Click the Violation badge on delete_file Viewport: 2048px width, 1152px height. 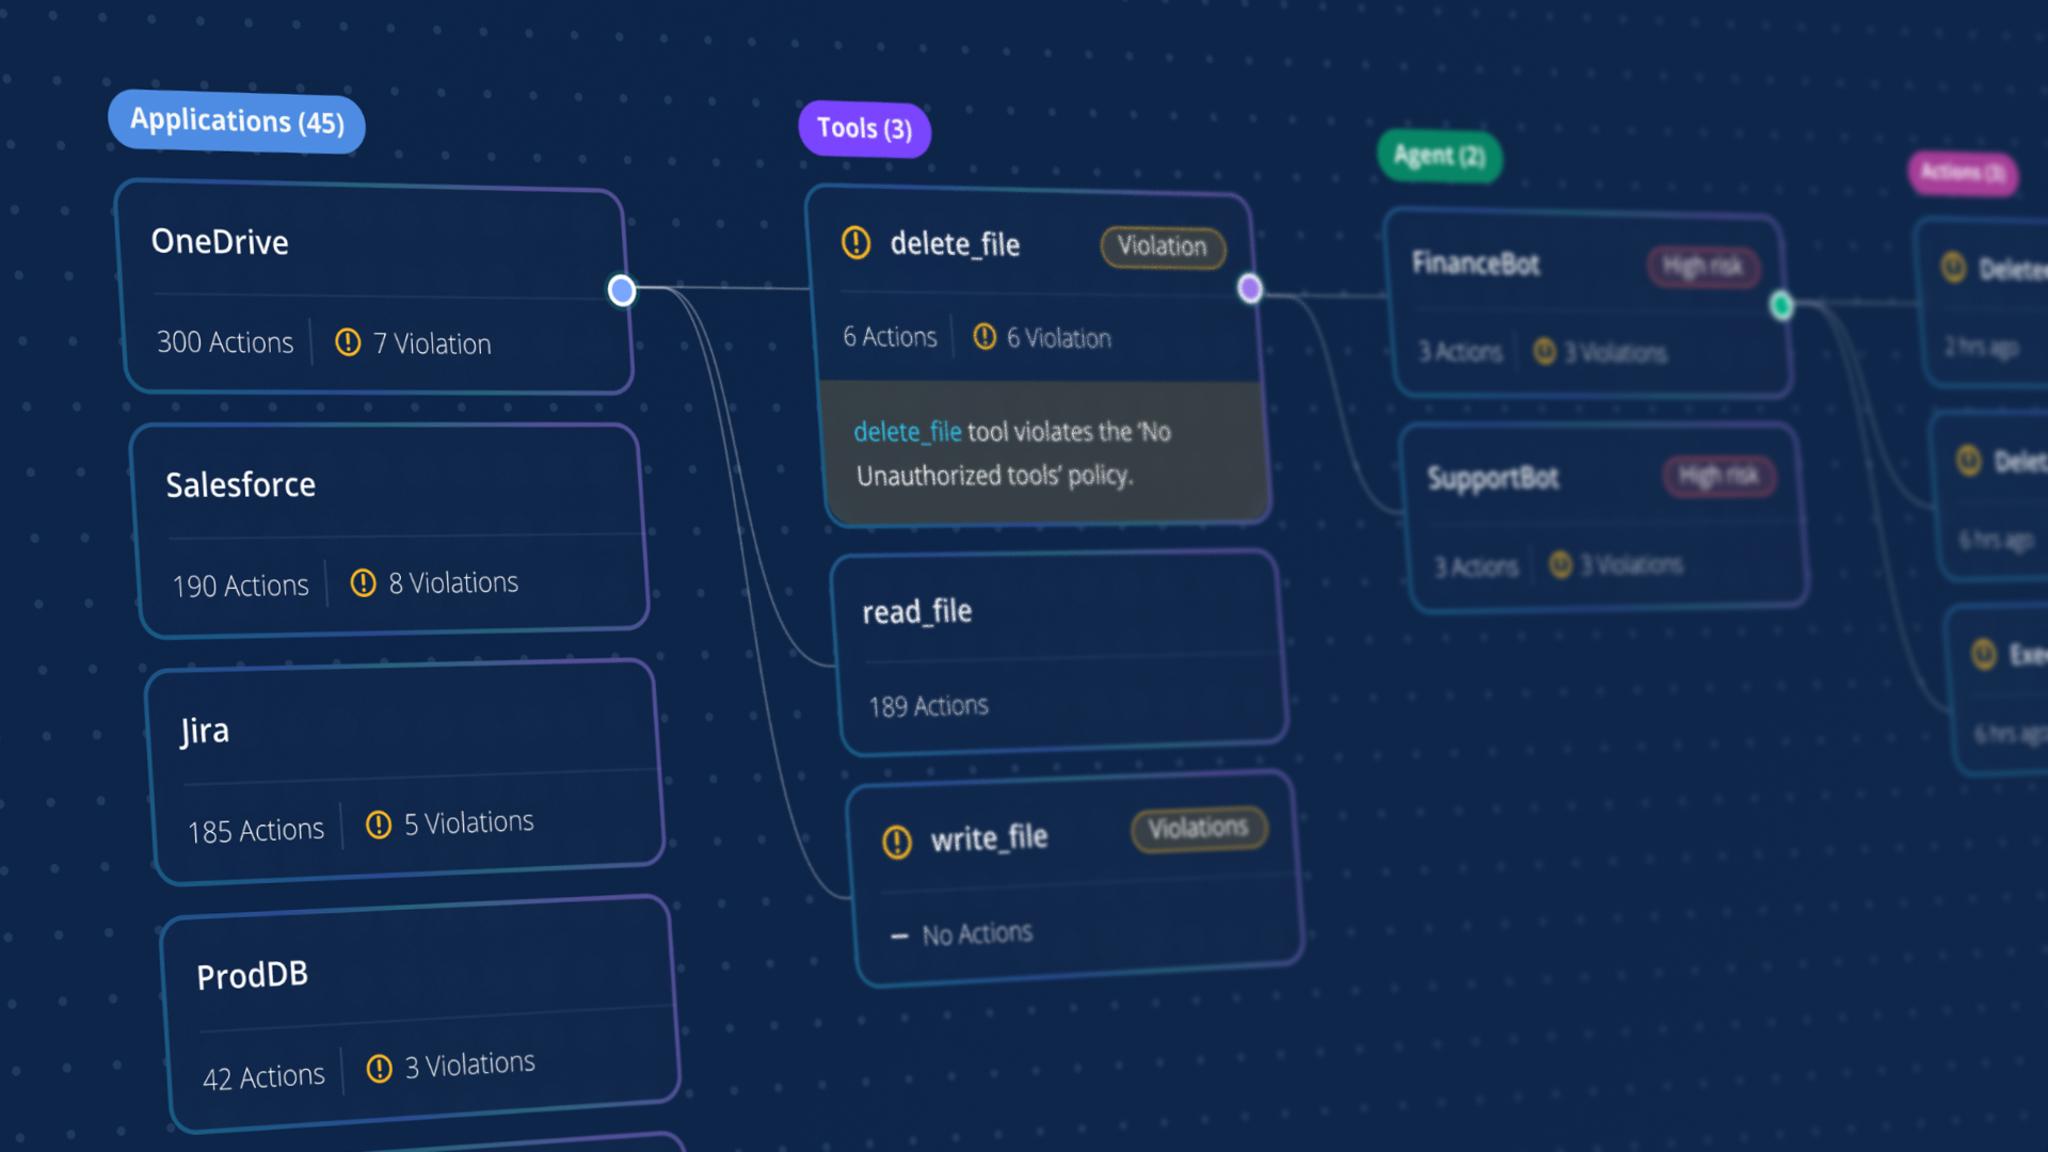pyautogui.click(x=1162, y=247)
